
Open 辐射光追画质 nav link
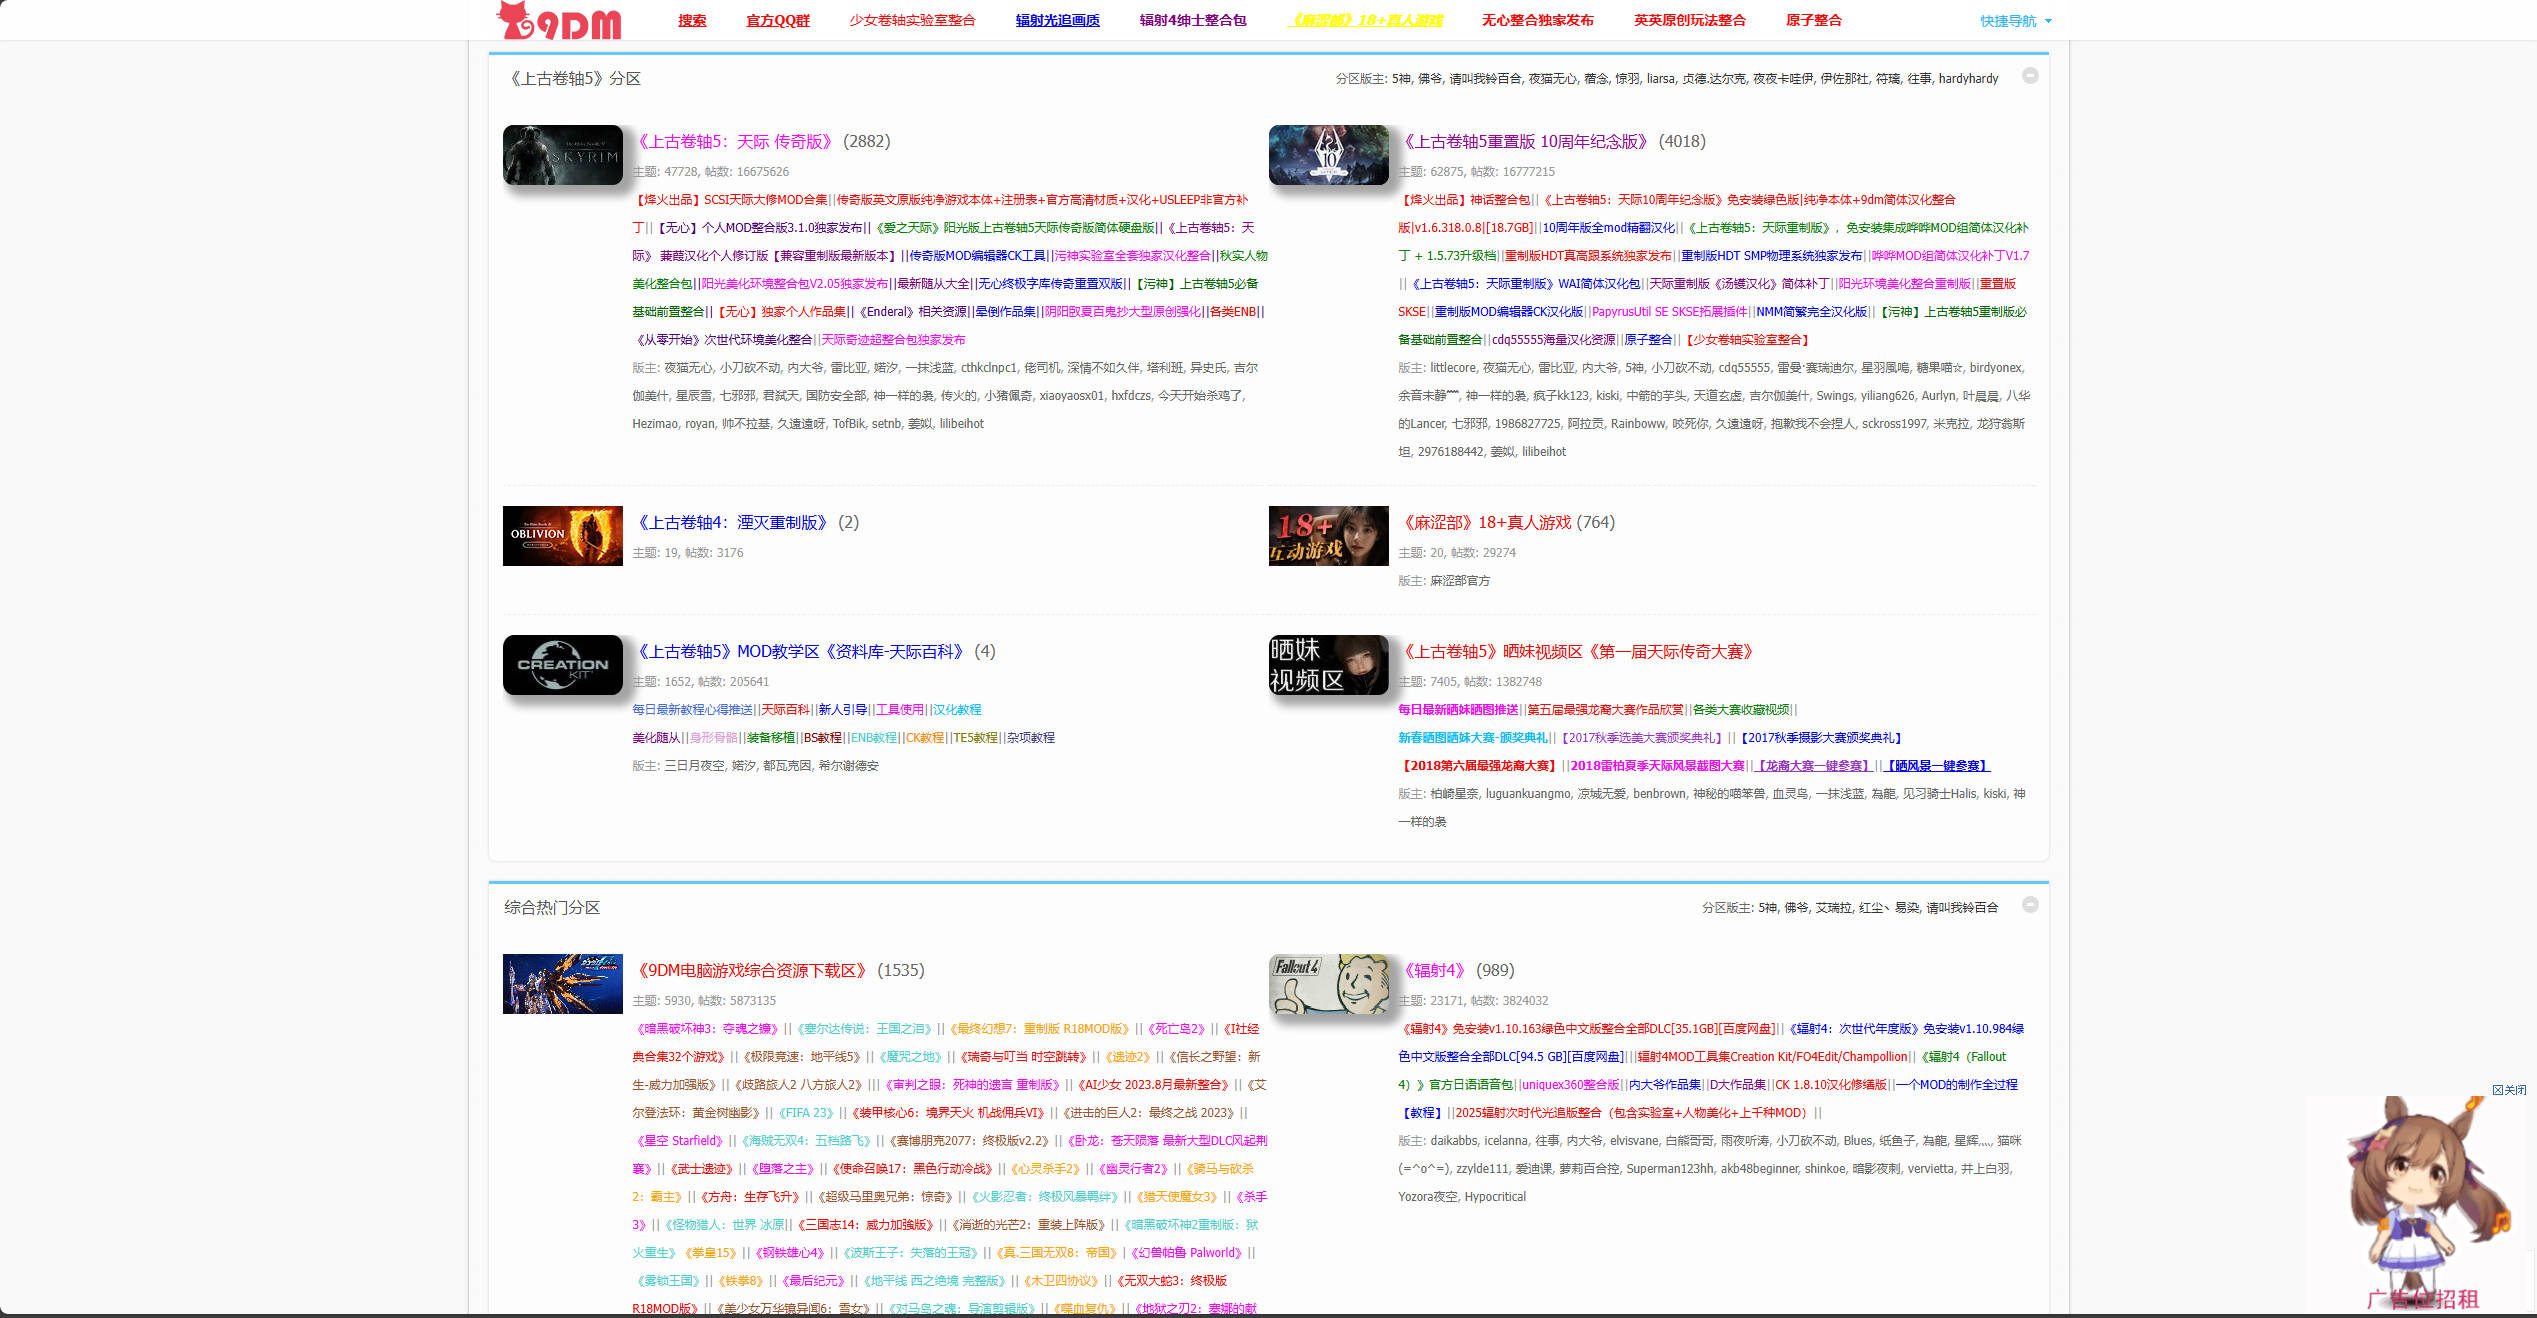pyautogui.click(x=1057, y=20)
